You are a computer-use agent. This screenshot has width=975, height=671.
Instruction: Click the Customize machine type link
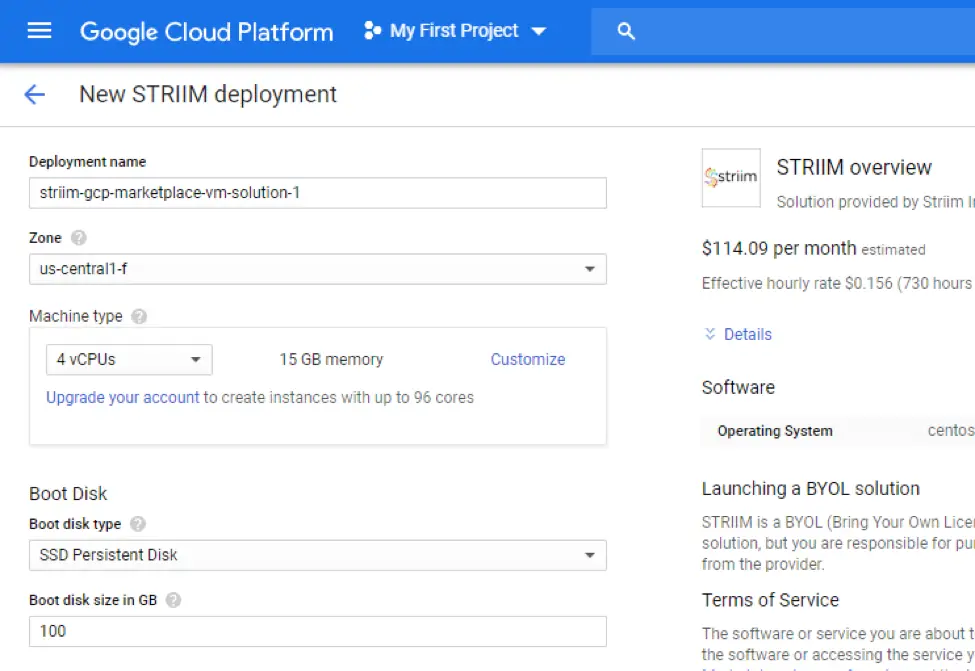[527, 359]
